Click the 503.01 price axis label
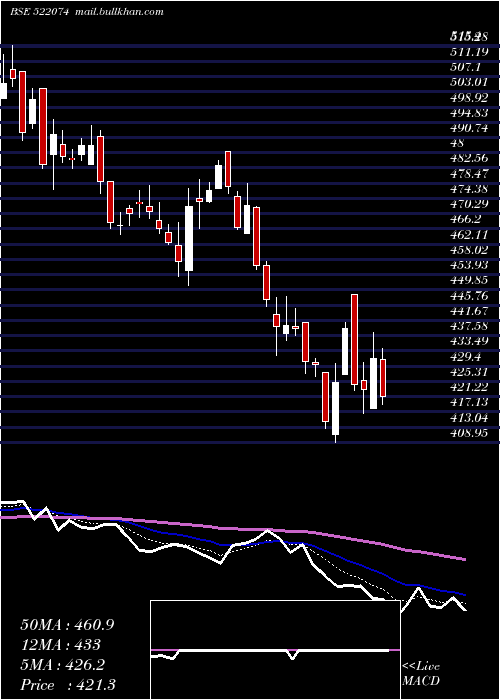500x700 pixels. tap(468, 82)
